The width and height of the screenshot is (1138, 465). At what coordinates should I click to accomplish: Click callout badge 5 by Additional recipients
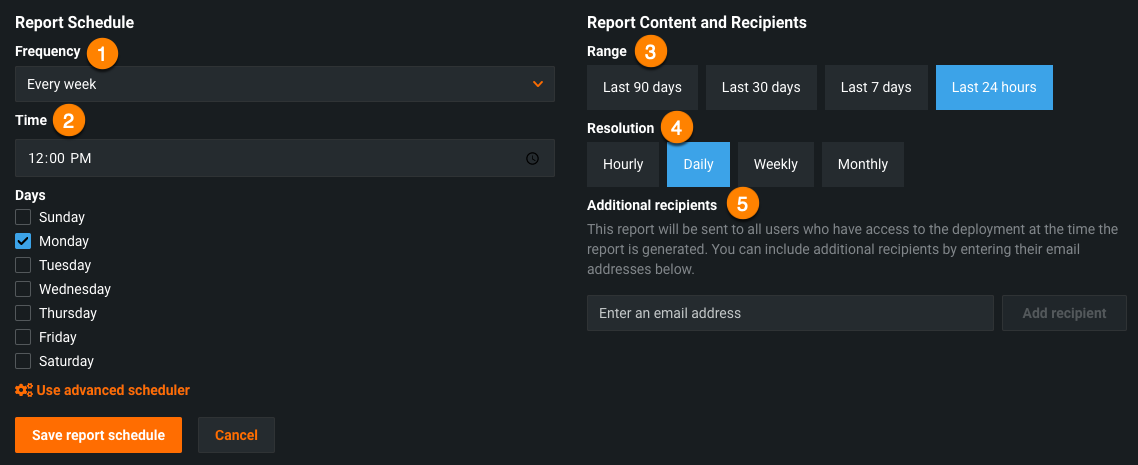point(741,204)
